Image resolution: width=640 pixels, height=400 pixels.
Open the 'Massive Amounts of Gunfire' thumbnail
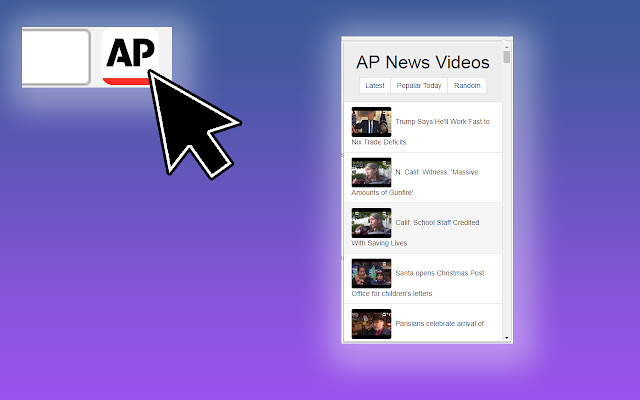point(371,172)
